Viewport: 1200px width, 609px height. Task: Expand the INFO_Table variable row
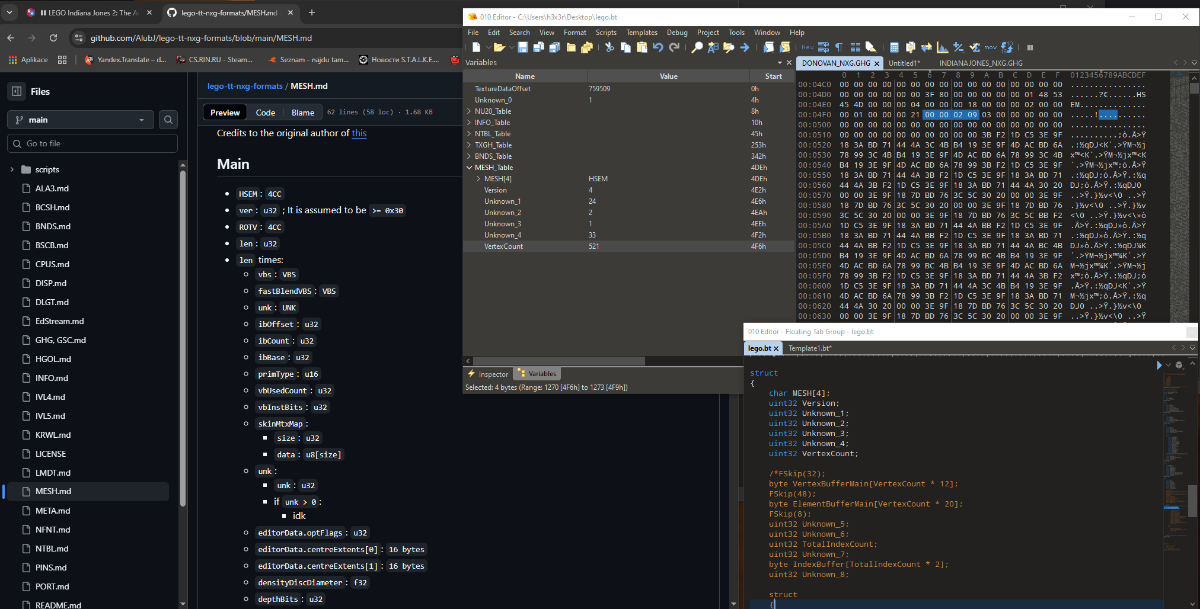(x=468, y=122)
